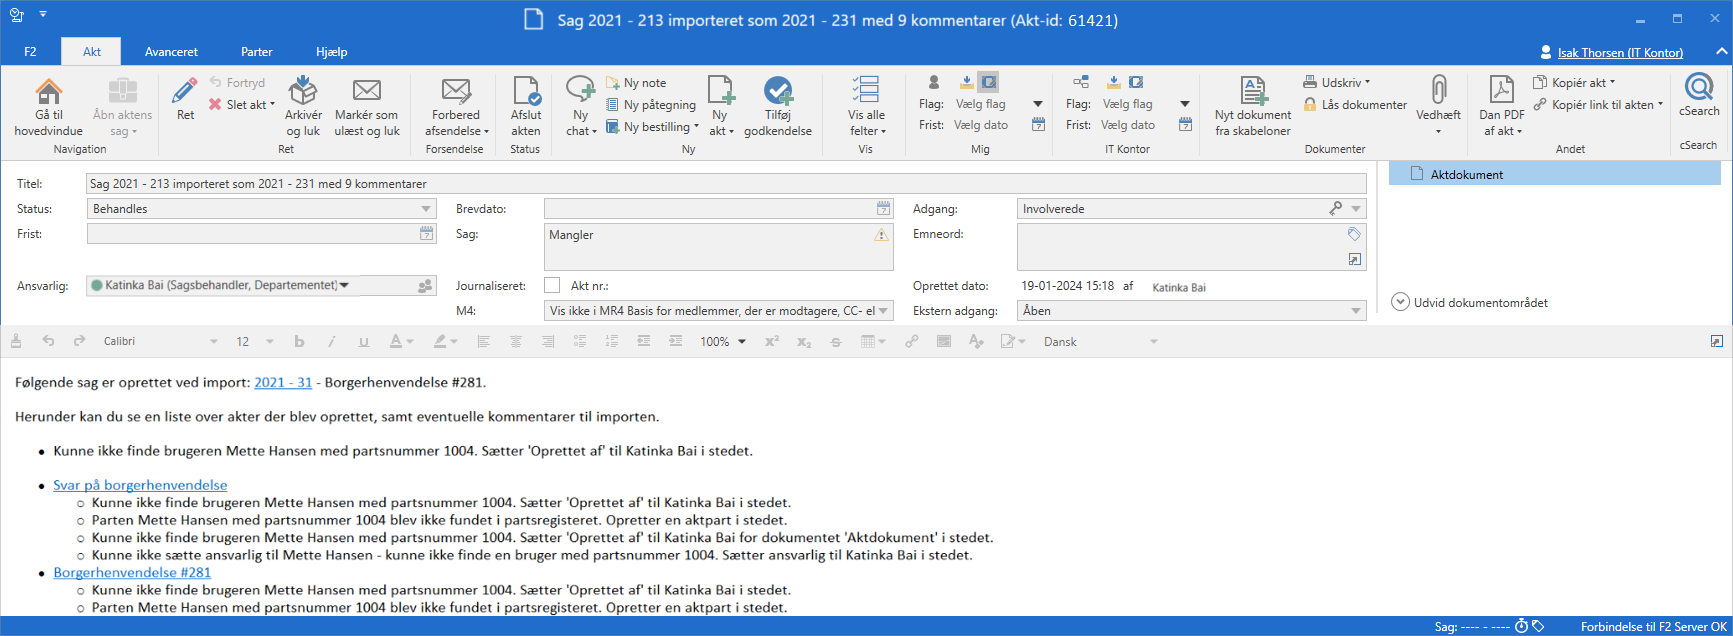Open the Vedhæft paperclip icon
Viewport: 1733px width, 636px height.
pyautogui.click(x=1438, y=92)
